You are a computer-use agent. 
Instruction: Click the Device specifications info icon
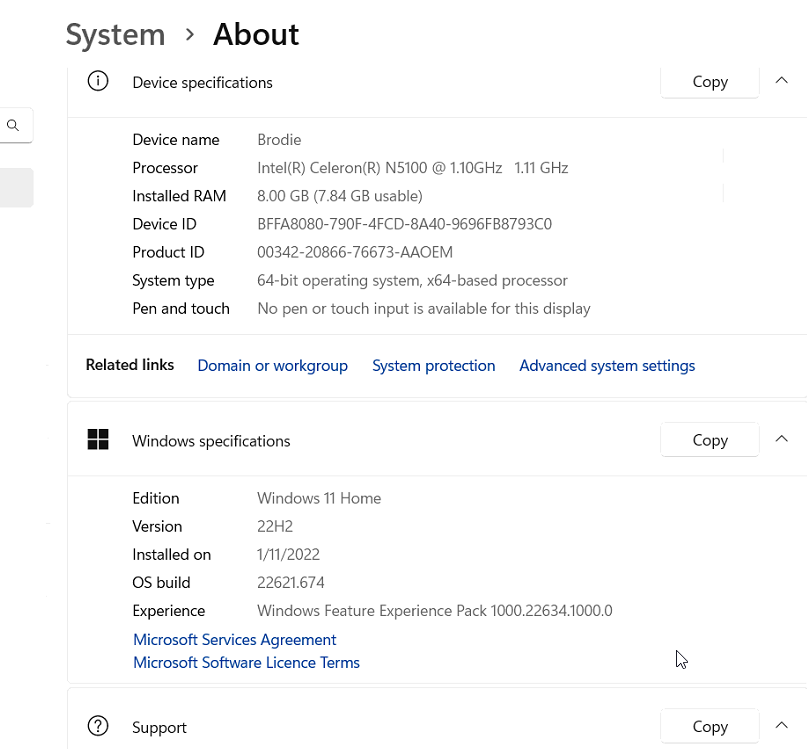(x=98, y=81)
